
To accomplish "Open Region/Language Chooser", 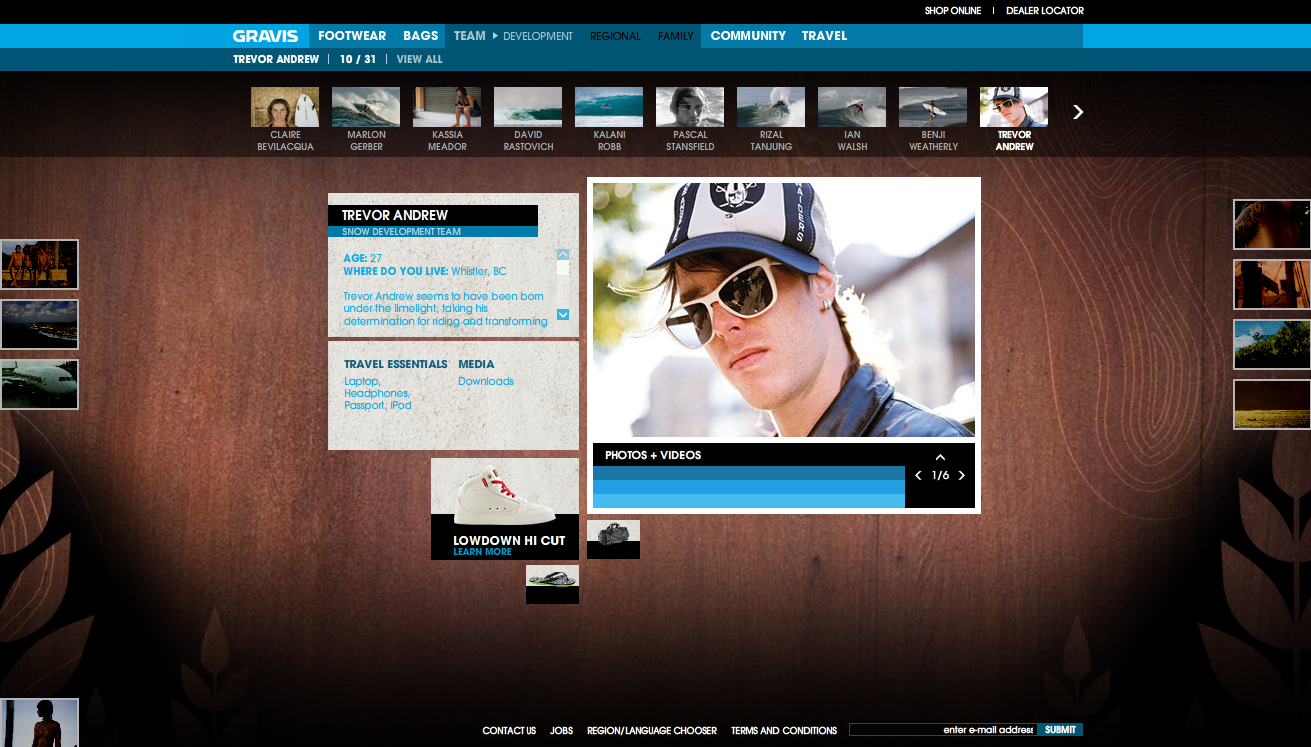I will 652,731.
